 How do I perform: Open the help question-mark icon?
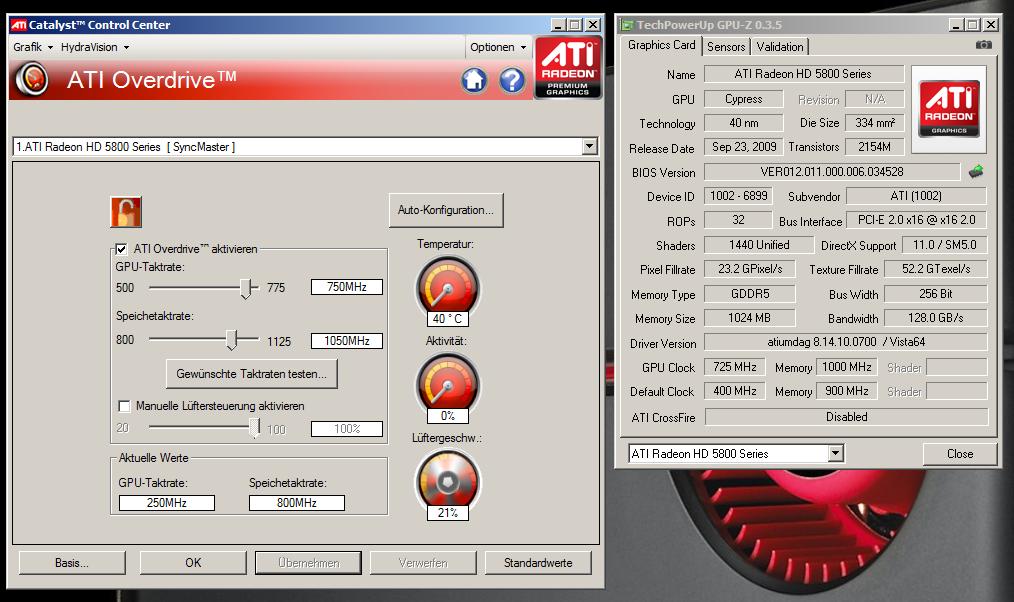point(512,80)
